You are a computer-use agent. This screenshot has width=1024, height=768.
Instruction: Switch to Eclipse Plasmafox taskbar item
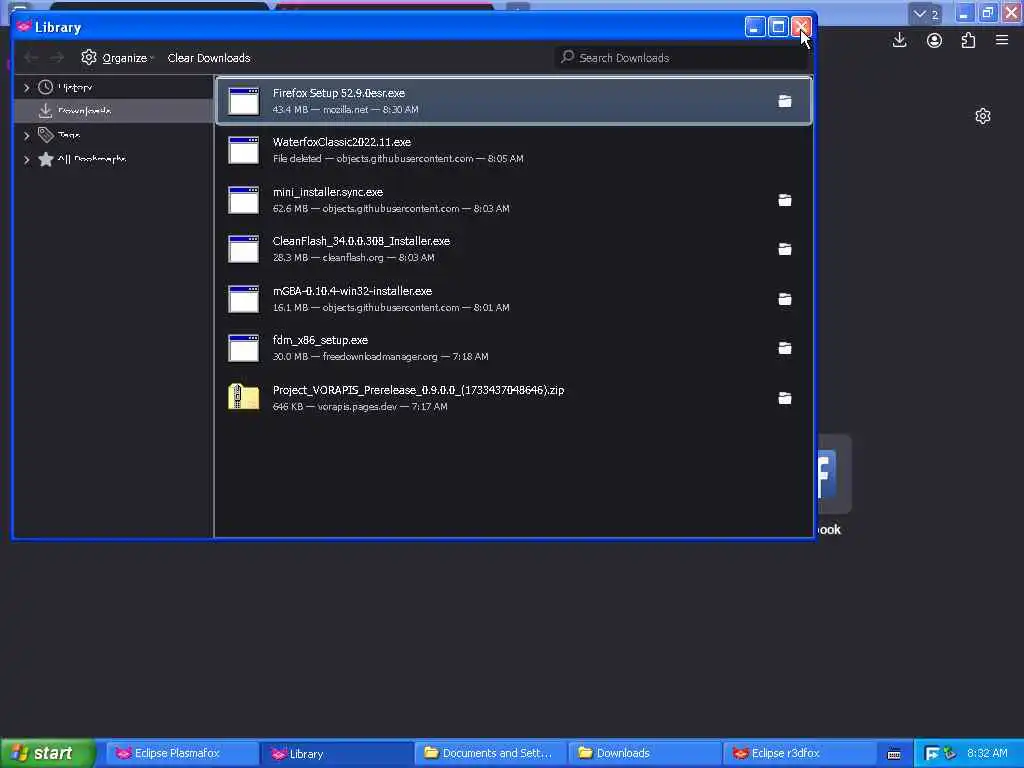[x=182, y=753]
